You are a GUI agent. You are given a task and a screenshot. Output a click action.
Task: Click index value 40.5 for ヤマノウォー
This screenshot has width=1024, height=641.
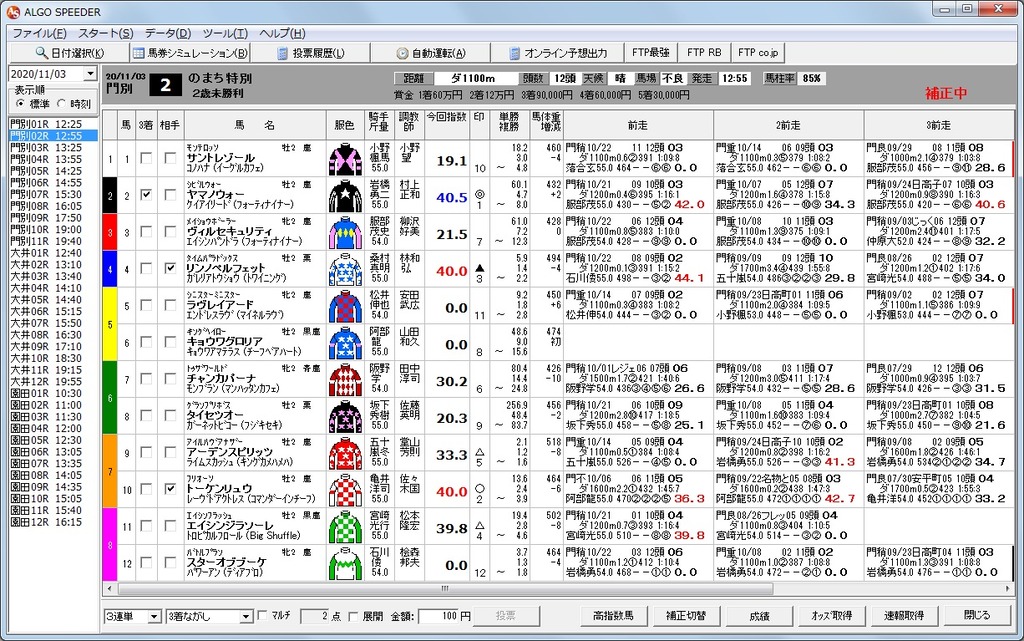(452, 197)
